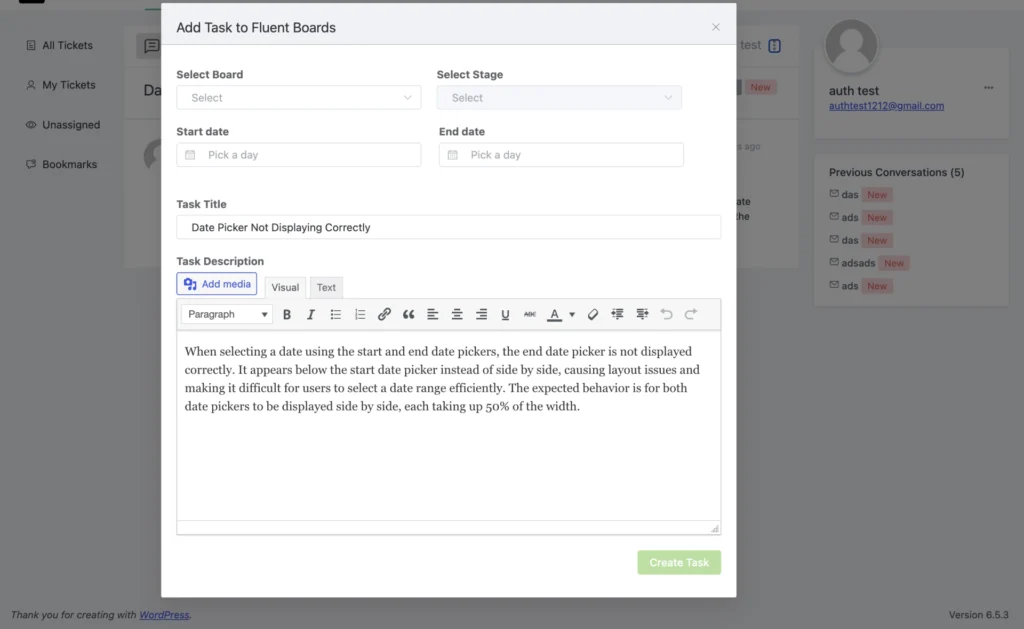Open the customer options three-dot menu

click(989, 88)
